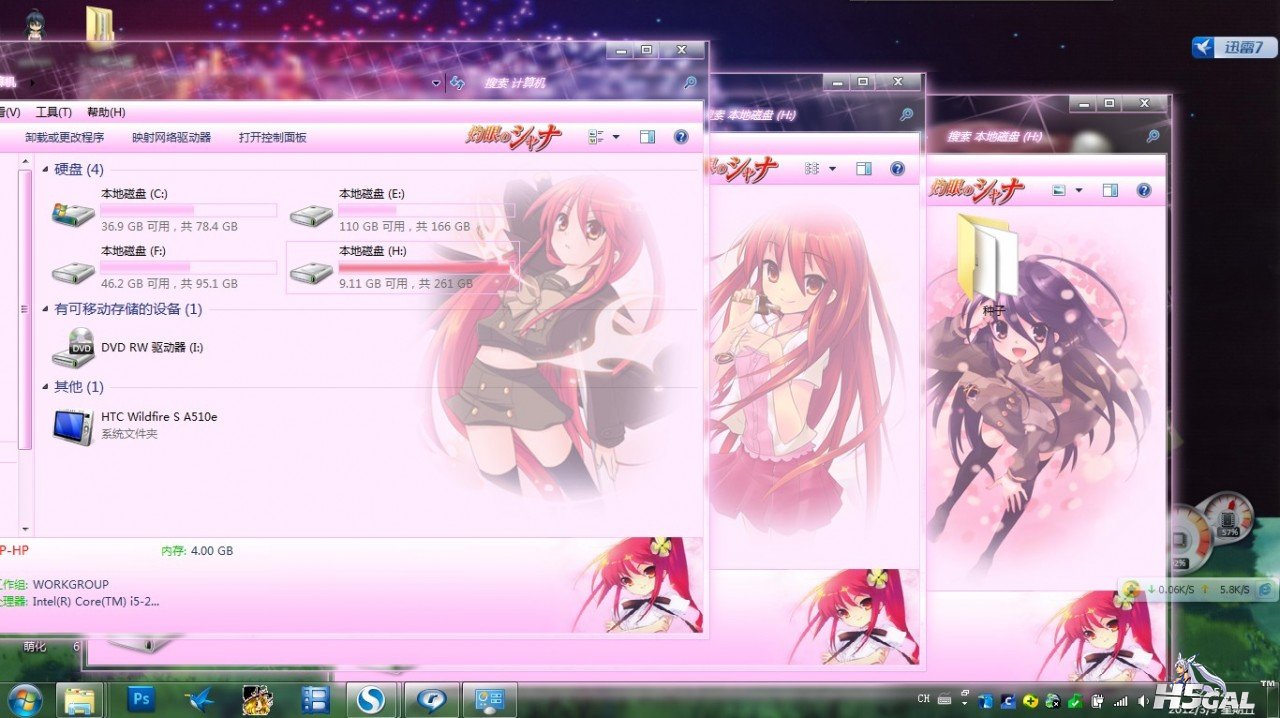
Task: Click 打开控制面板 button
Action: (272, 137)
